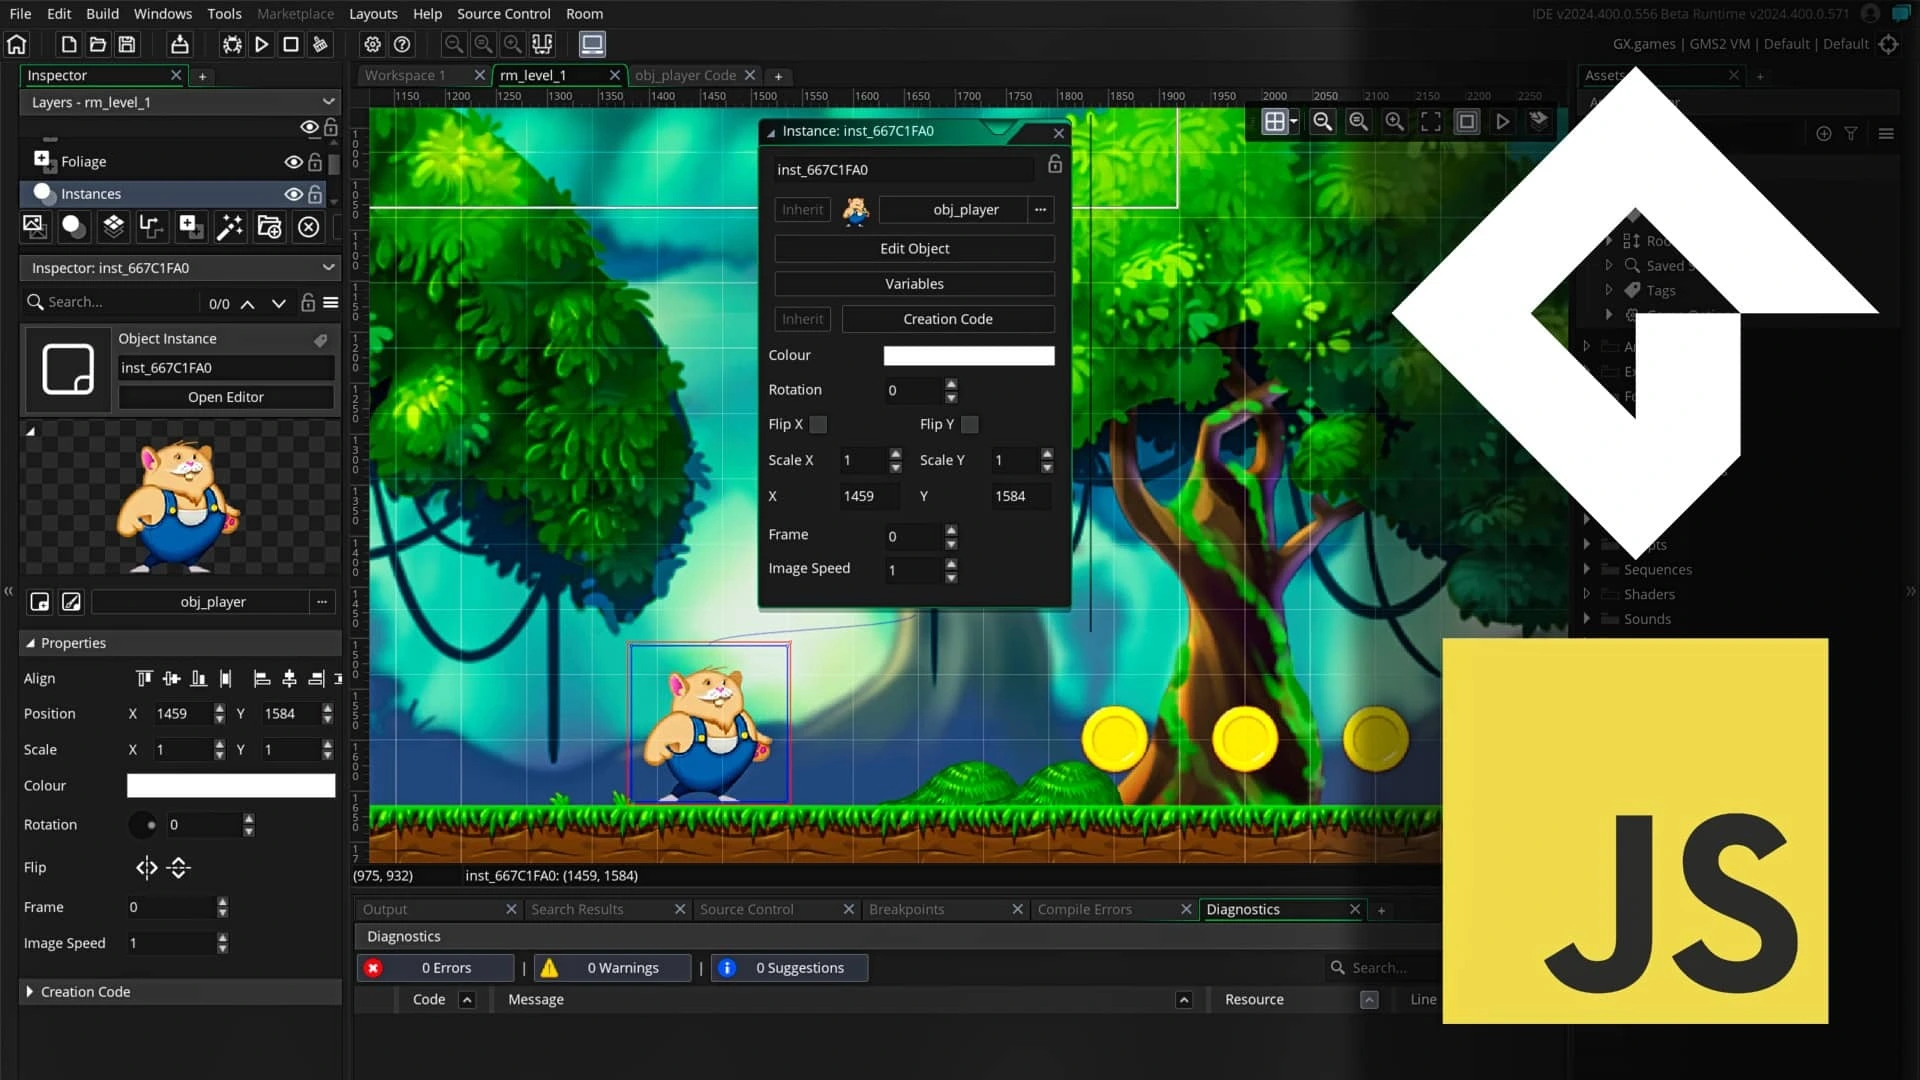Fit room to window icon
The height and width of the screenshot is (1080, 1920).
[x=1431, y=121]
